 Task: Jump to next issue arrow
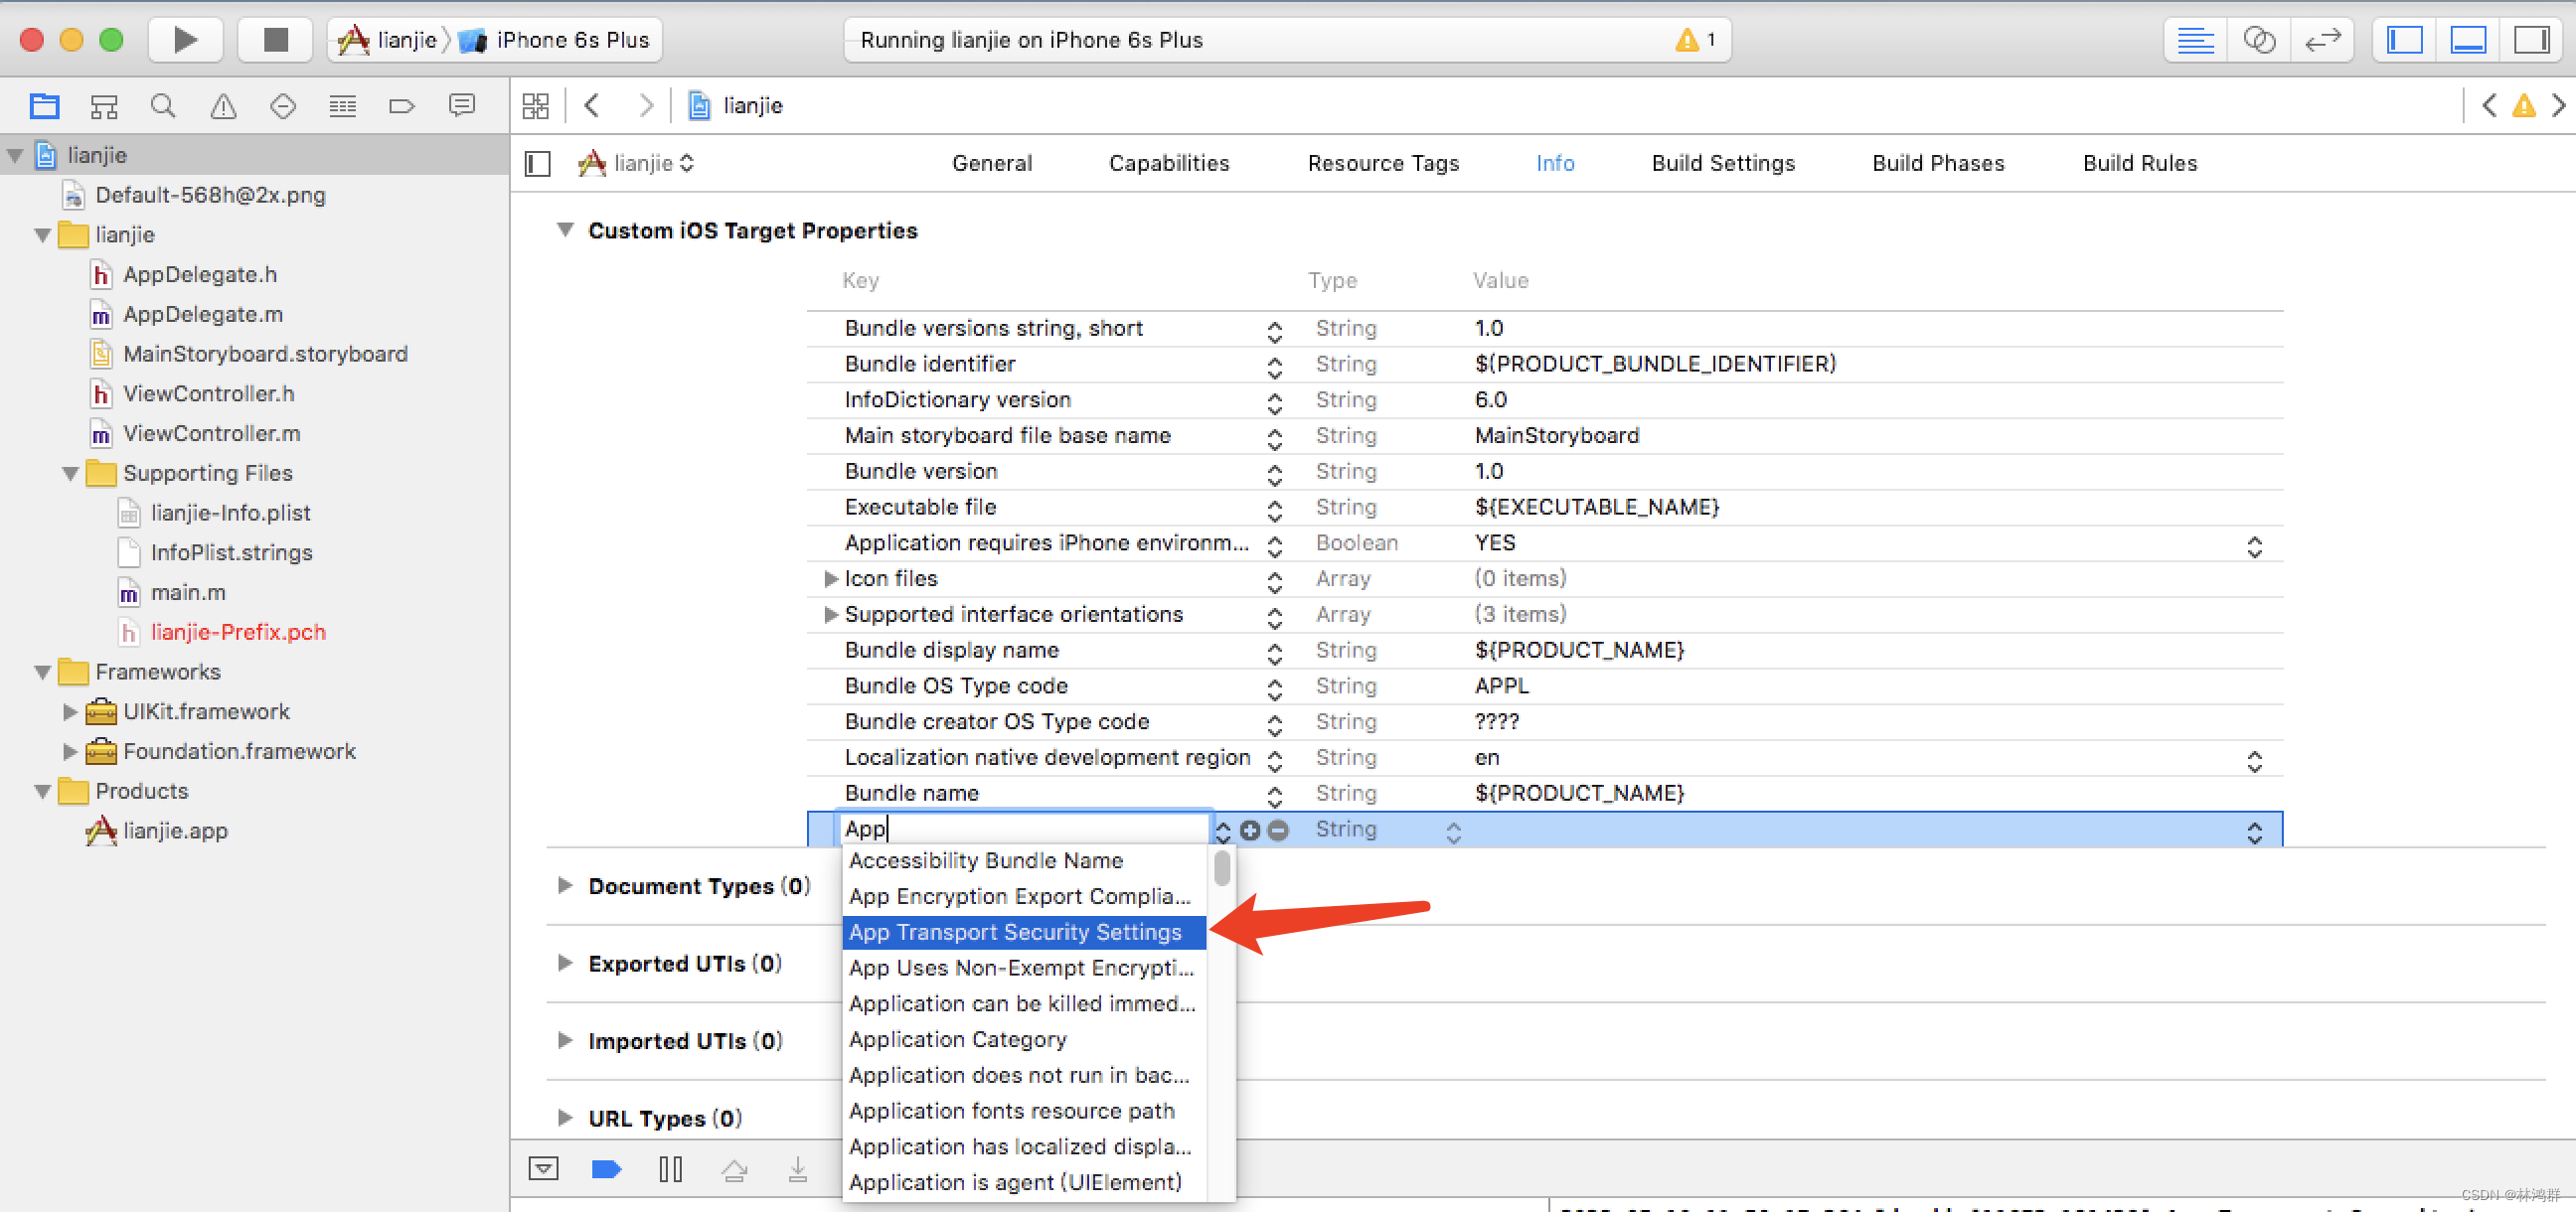[x=2558, y=105]
